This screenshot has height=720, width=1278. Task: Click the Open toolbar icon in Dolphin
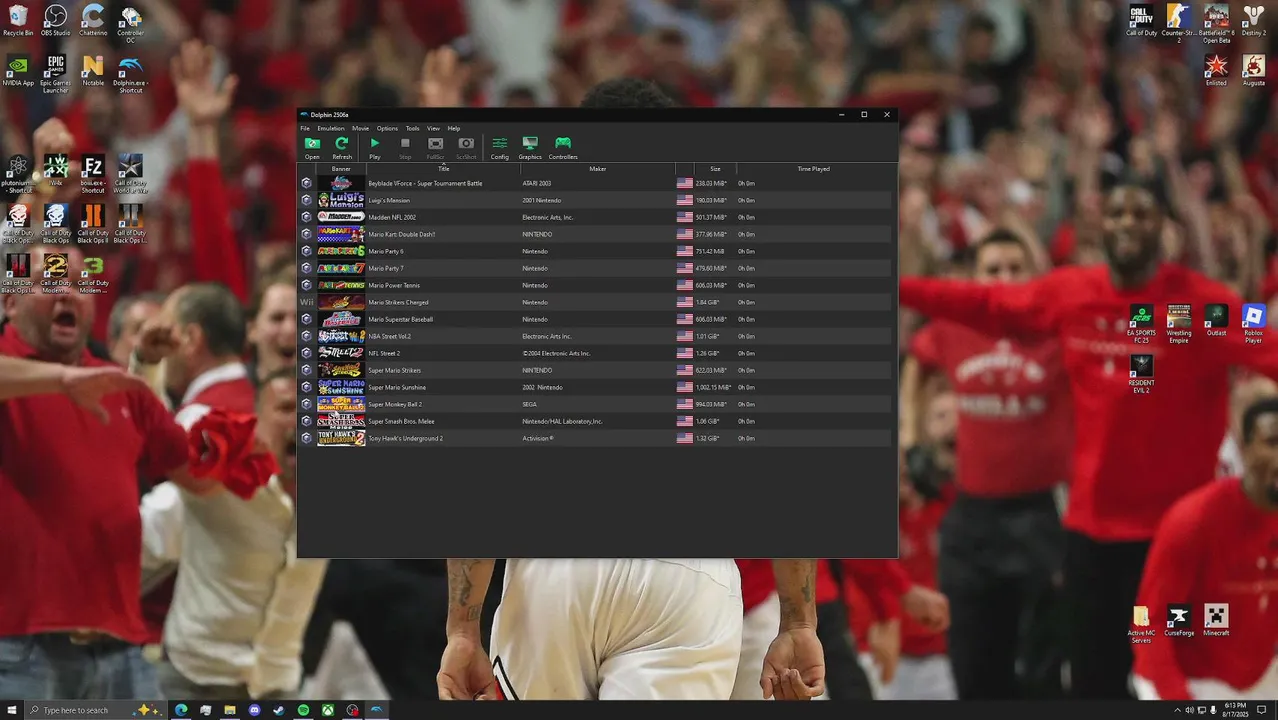pos(312,148)
